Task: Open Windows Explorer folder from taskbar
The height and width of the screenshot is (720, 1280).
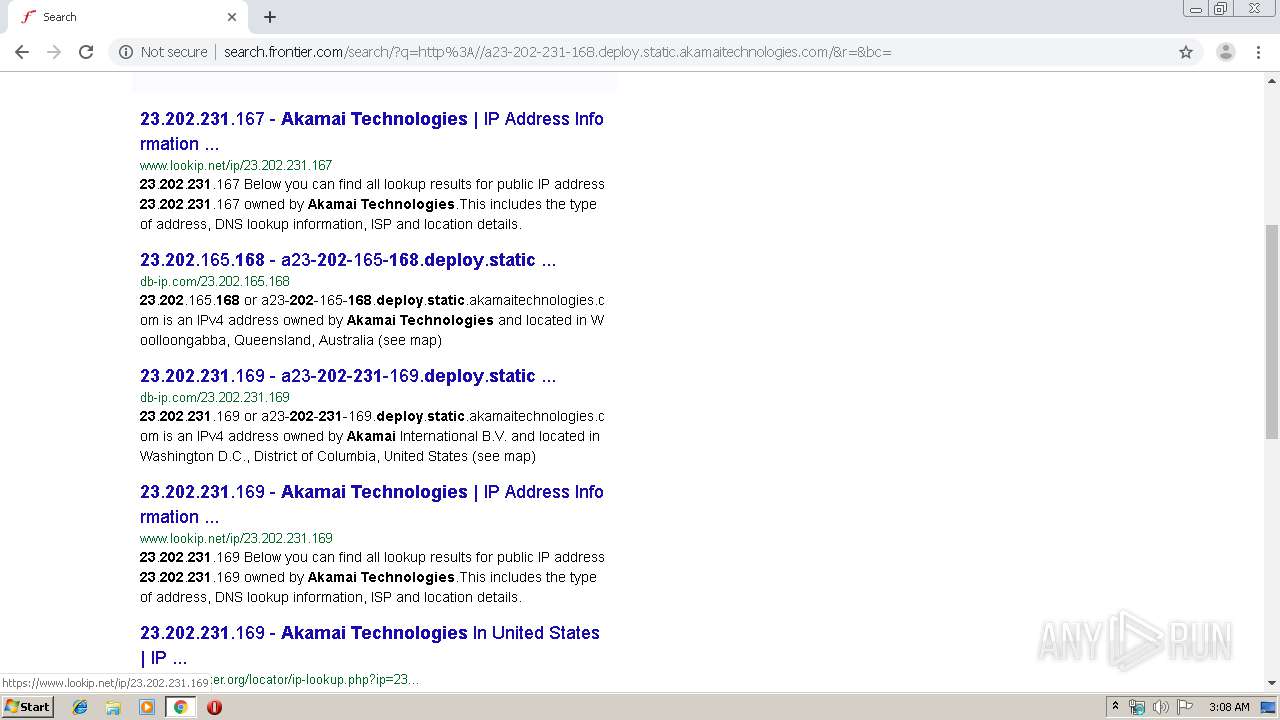Action: pos(113,707)
